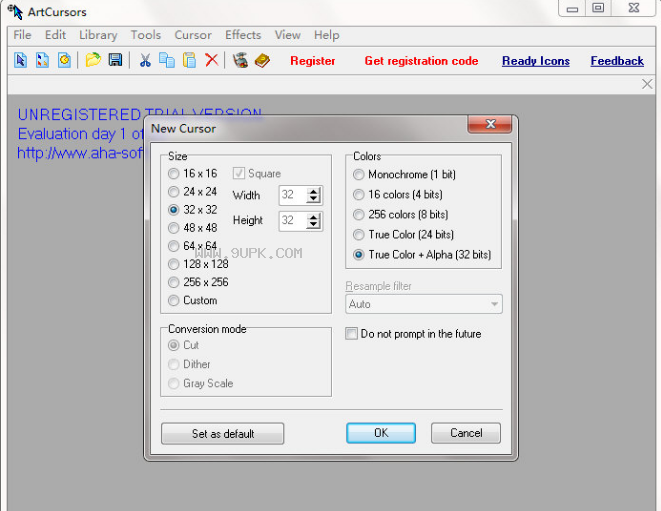Viewport: 661px width, 511px height.
Task: Click the wizard character toolbar icon
Action: (241, 60)
